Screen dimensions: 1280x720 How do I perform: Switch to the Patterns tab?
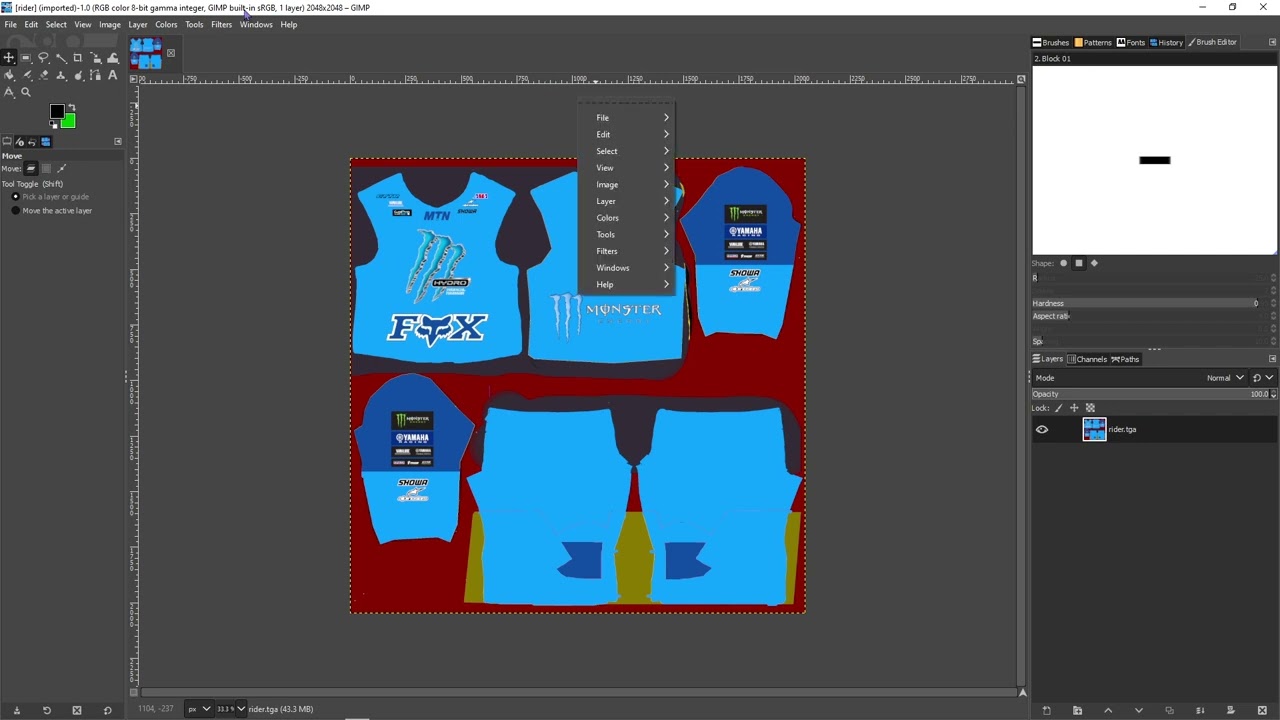tap(1092, 43)
